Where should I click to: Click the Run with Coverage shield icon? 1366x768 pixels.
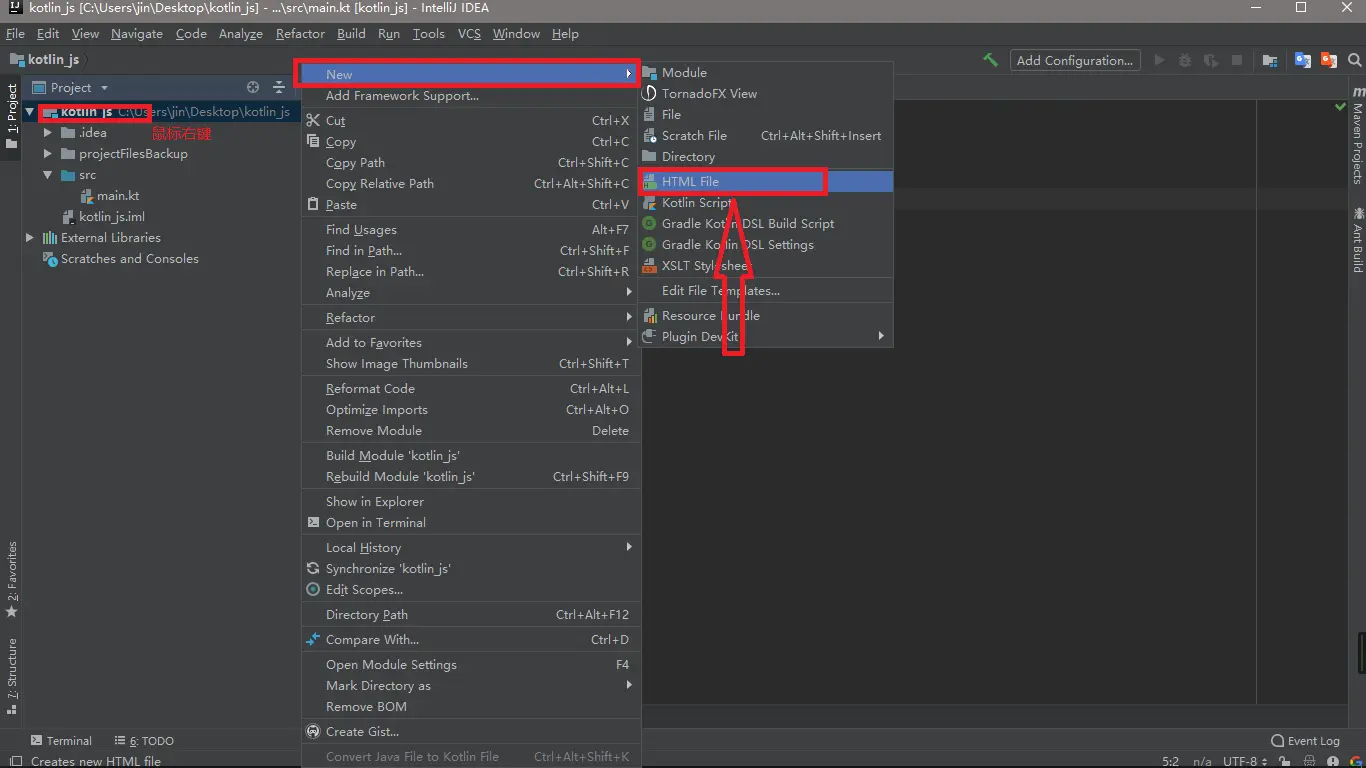pos(1211,60)
